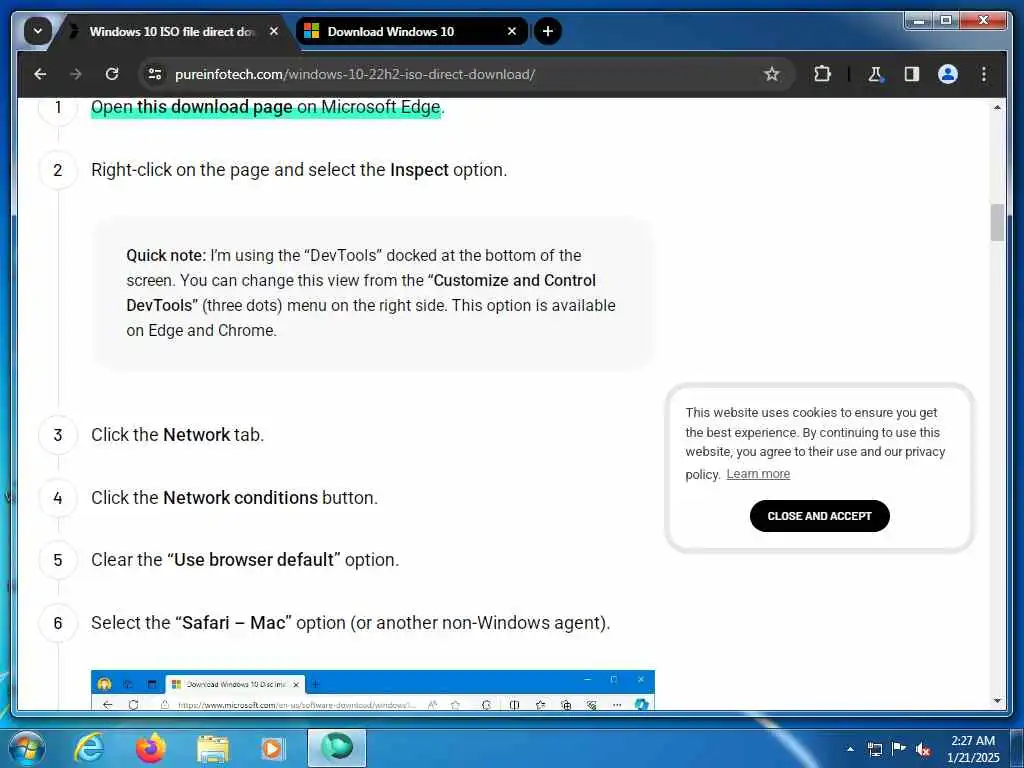Open the Chrome three-dot menu
The height and width of the screenshot is (768, 1024).
(984, 74)
